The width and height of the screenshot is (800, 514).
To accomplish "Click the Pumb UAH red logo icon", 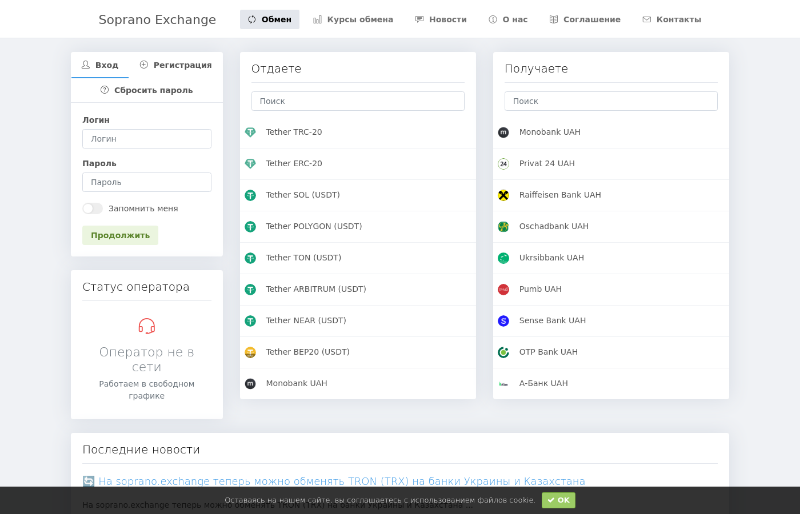I will [x=503, y=289].
